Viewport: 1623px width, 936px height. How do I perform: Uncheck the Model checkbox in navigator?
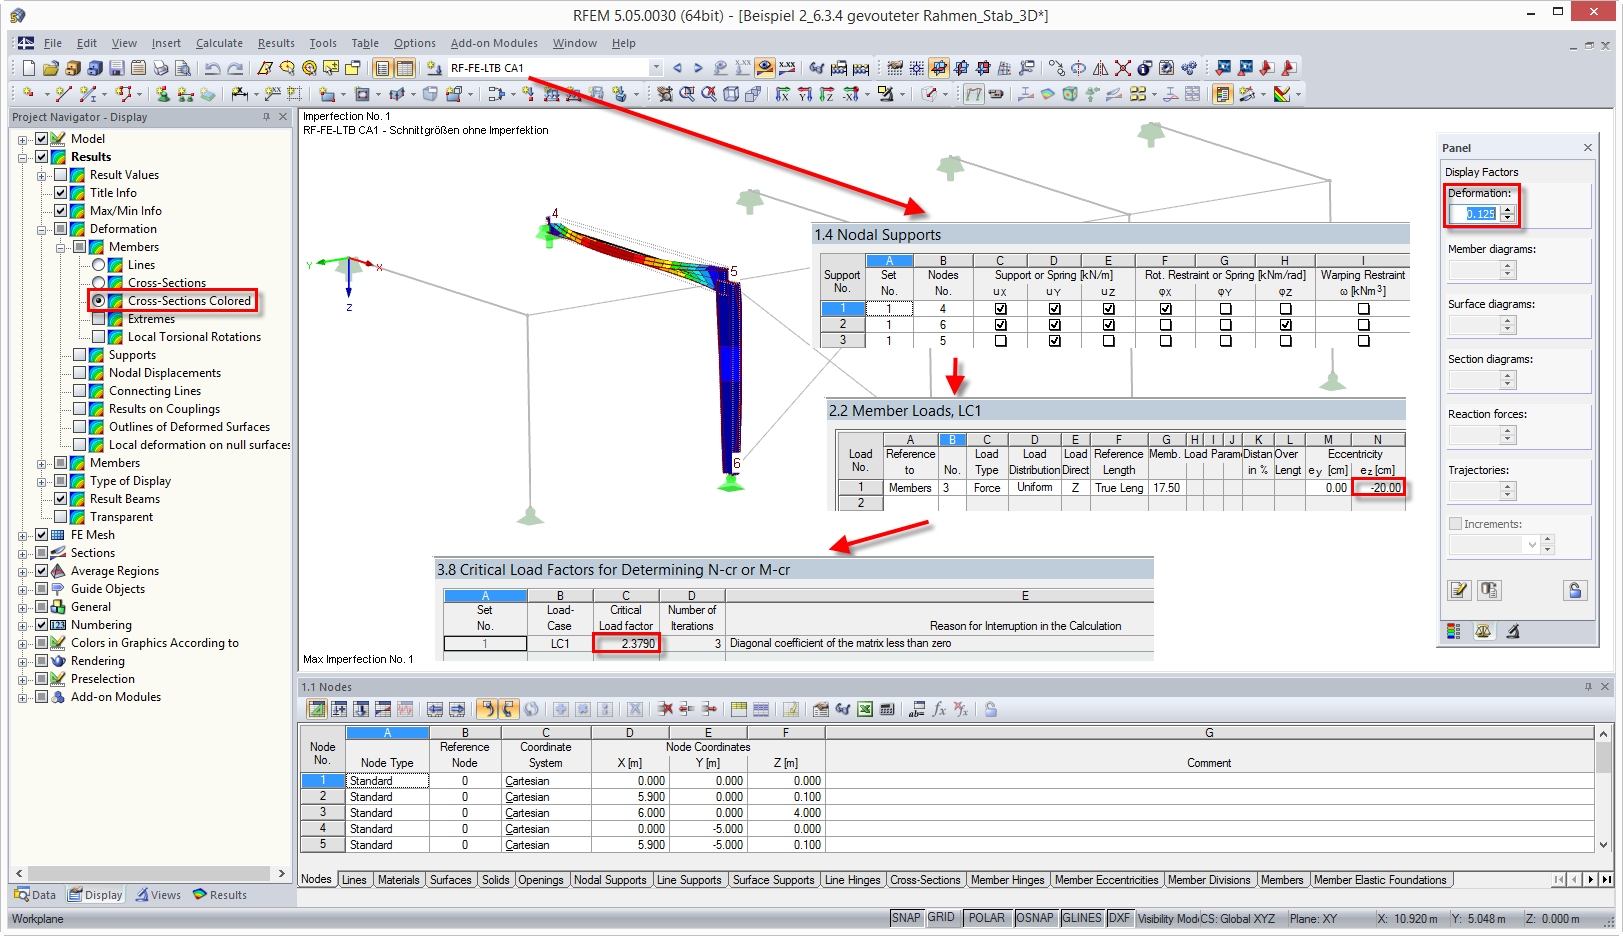(42, 139)
